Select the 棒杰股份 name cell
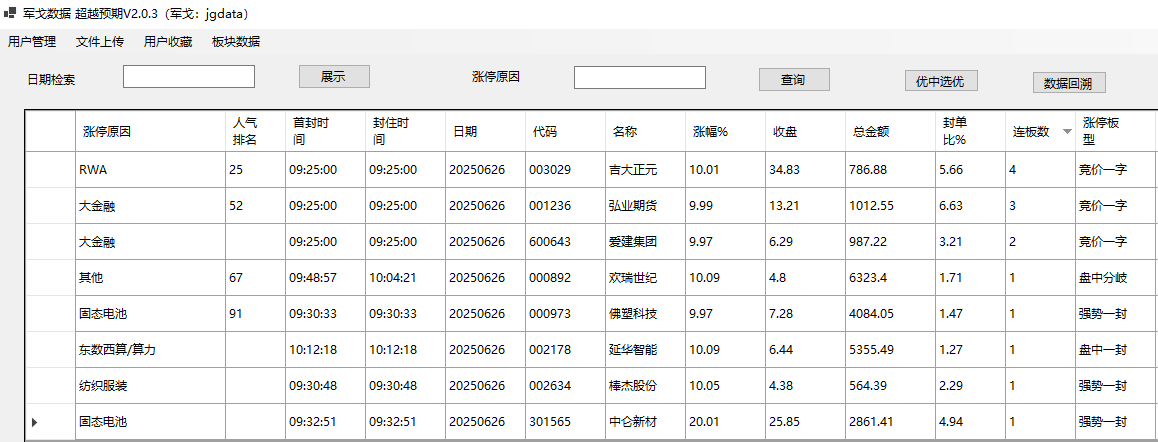1158x442 pixels. 645,386
